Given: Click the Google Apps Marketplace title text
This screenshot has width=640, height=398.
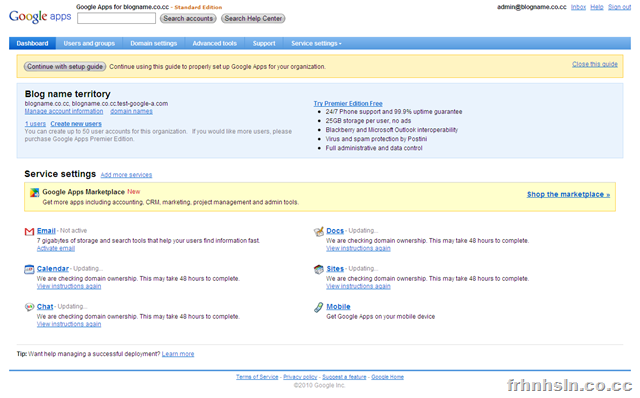Looking at the screenshot, I should coord(84,192).
